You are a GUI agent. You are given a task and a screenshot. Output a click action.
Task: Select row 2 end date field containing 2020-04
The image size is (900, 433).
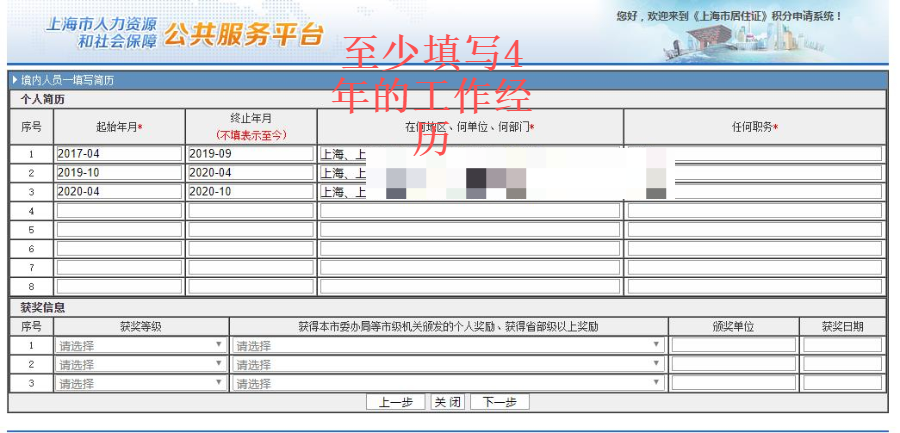(251, 172)
